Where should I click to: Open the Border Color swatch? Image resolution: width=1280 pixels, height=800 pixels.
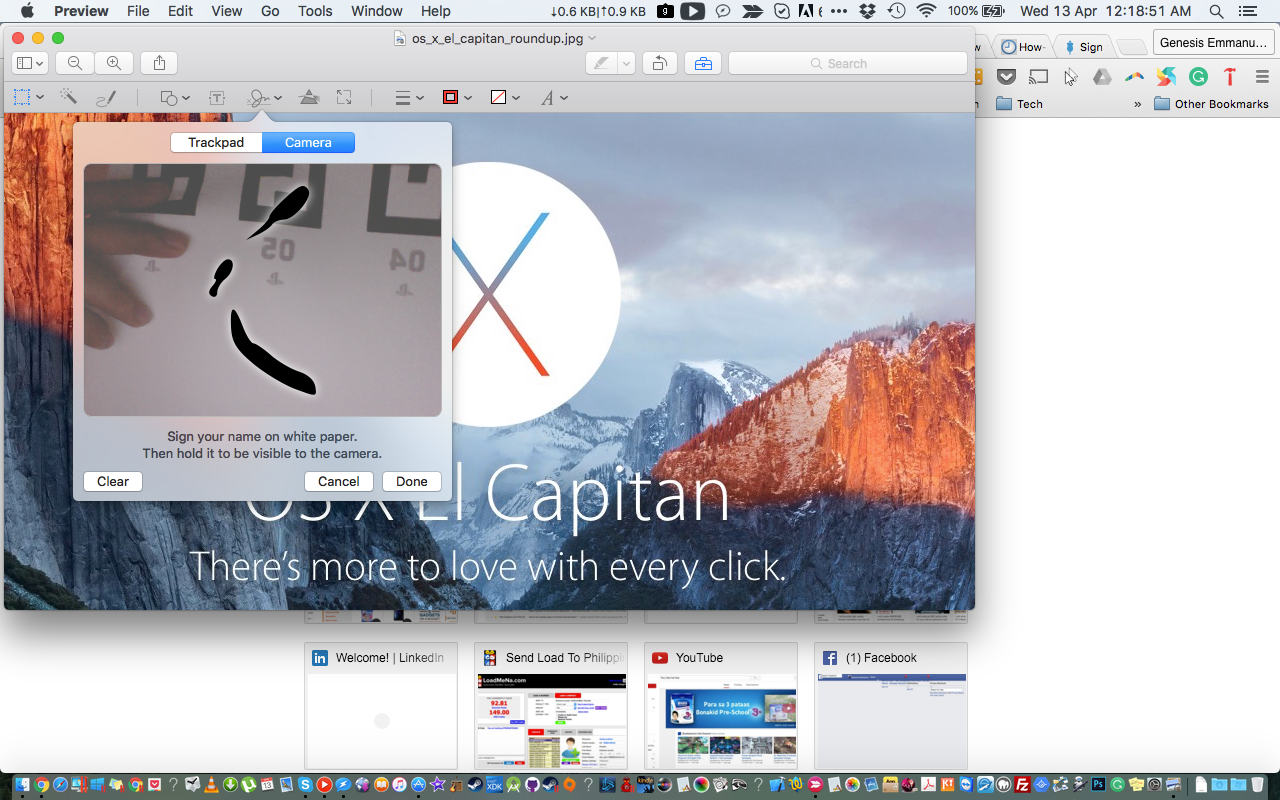[x=456, y=97]
